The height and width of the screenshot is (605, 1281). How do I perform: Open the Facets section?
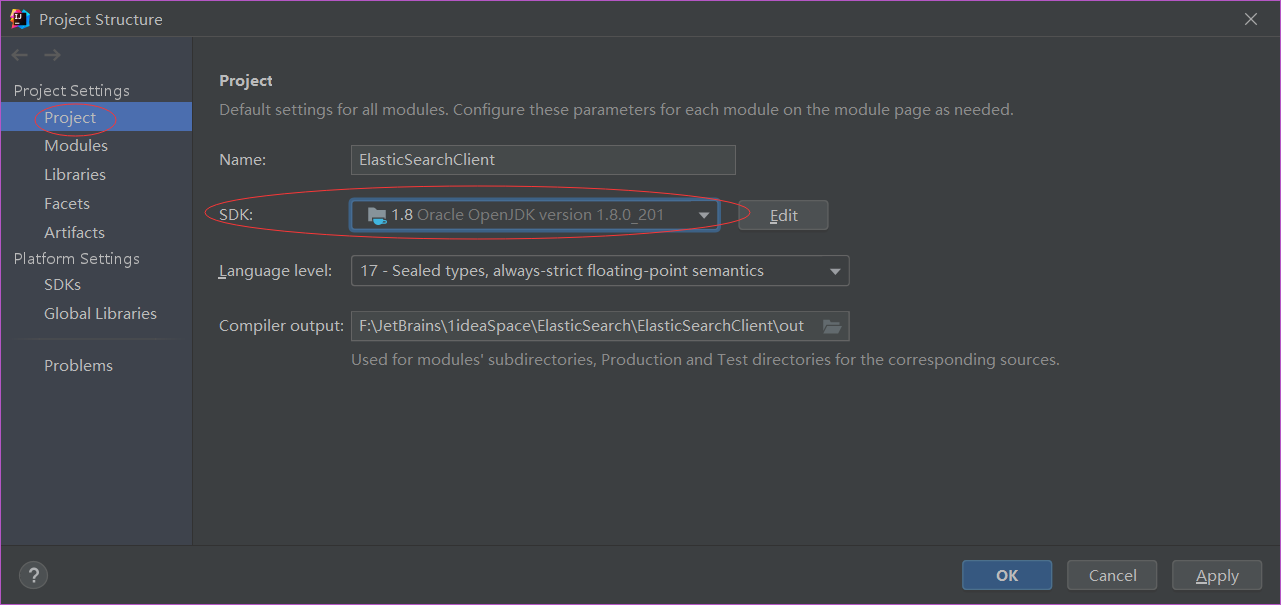click(67, 204)
